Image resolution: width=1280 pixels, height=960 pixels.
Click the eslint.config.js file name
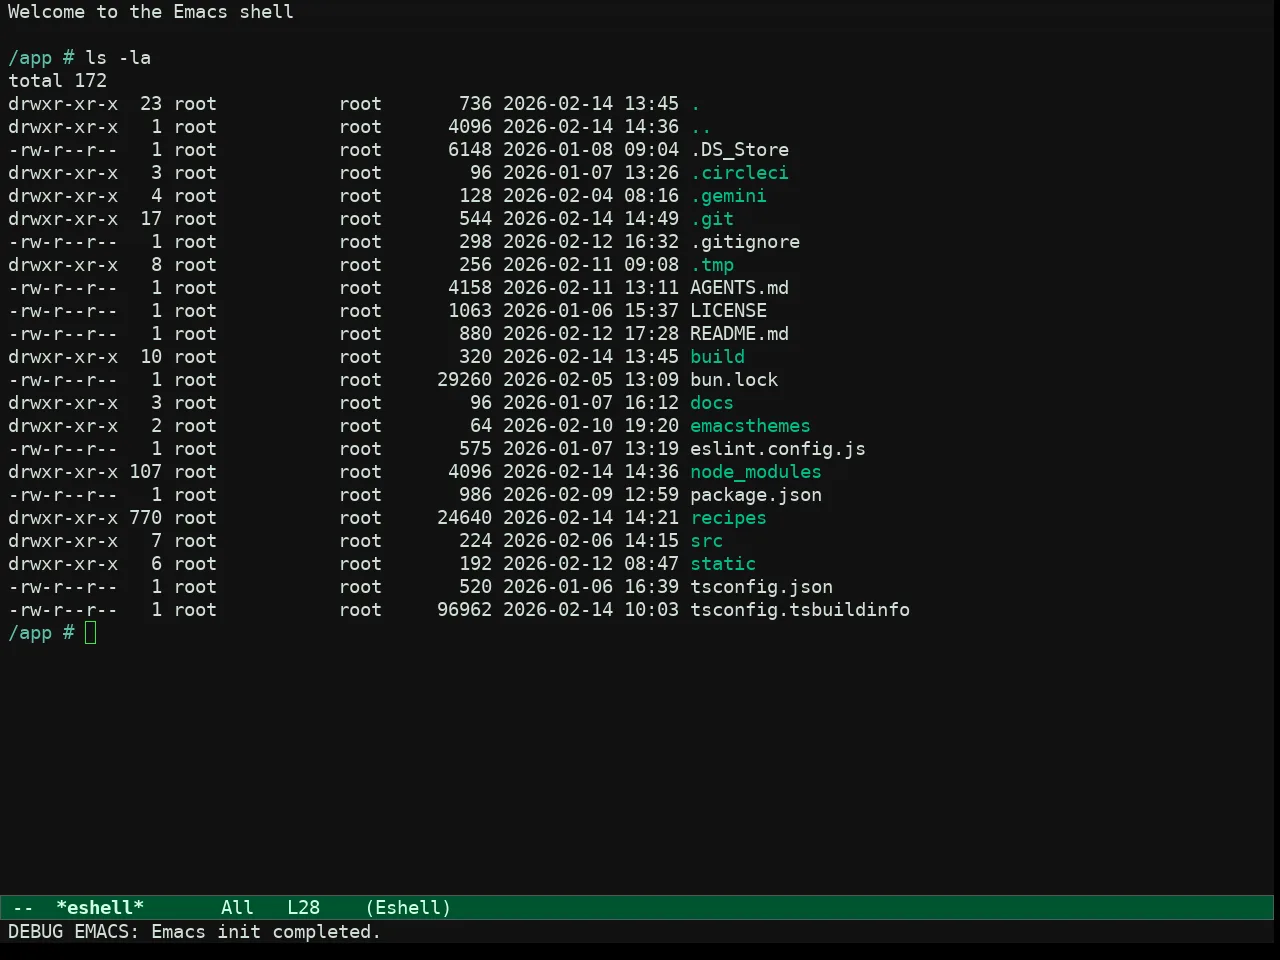[x=778, y=449]
